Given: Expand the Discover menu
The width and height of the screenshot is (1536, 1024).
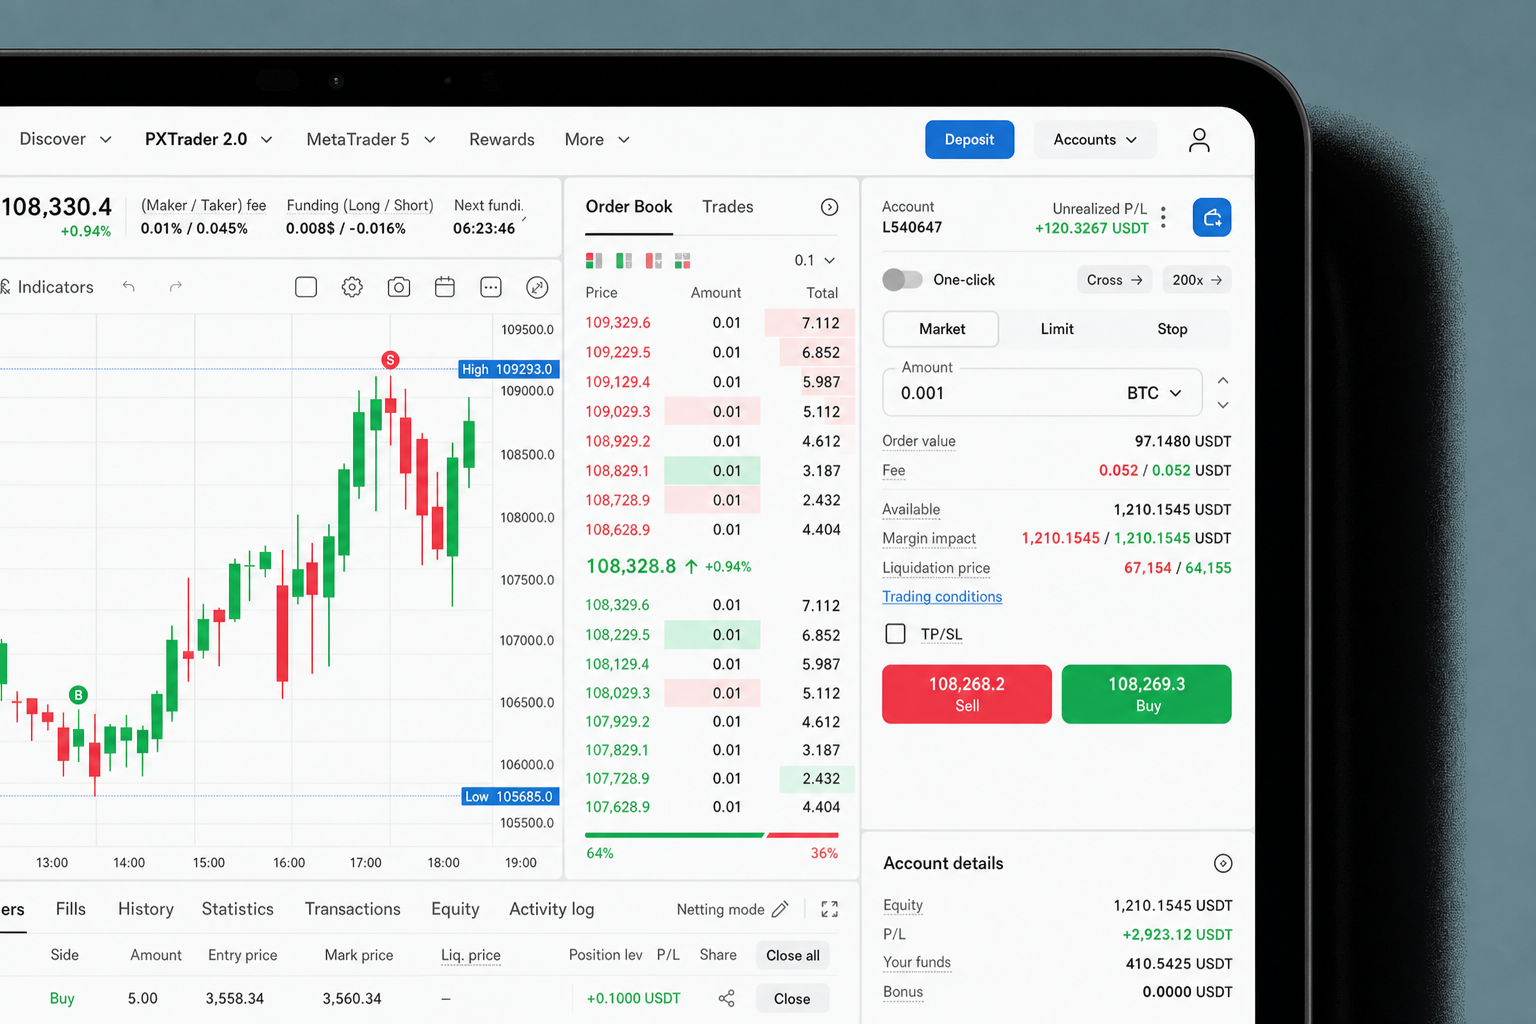Looking at the screenshot, I should (66, 139).
